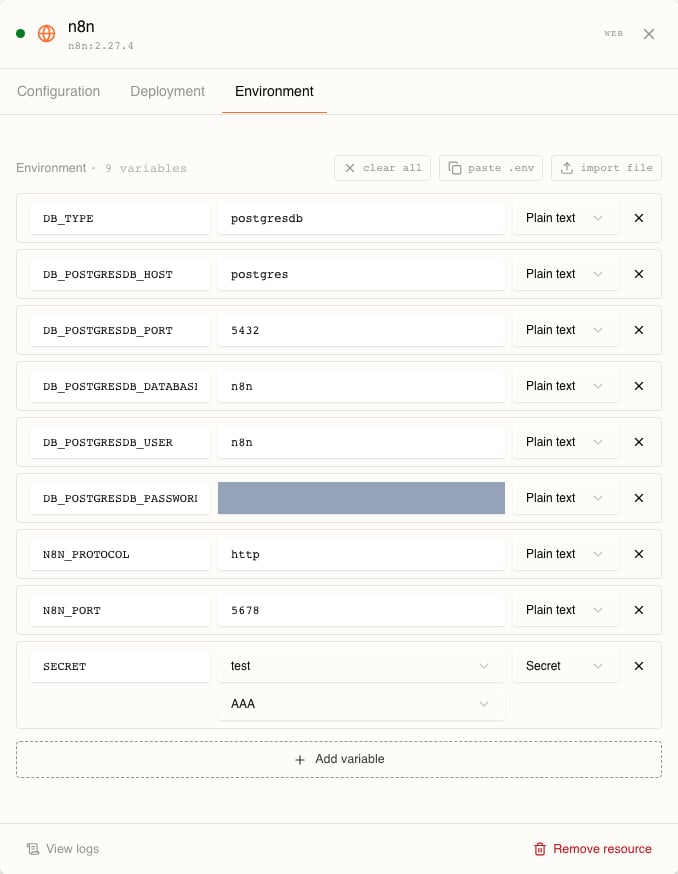The height and width of the screenshot is (874, 678).
Task: Click the paste .env button
Action: tap(491, 168)
